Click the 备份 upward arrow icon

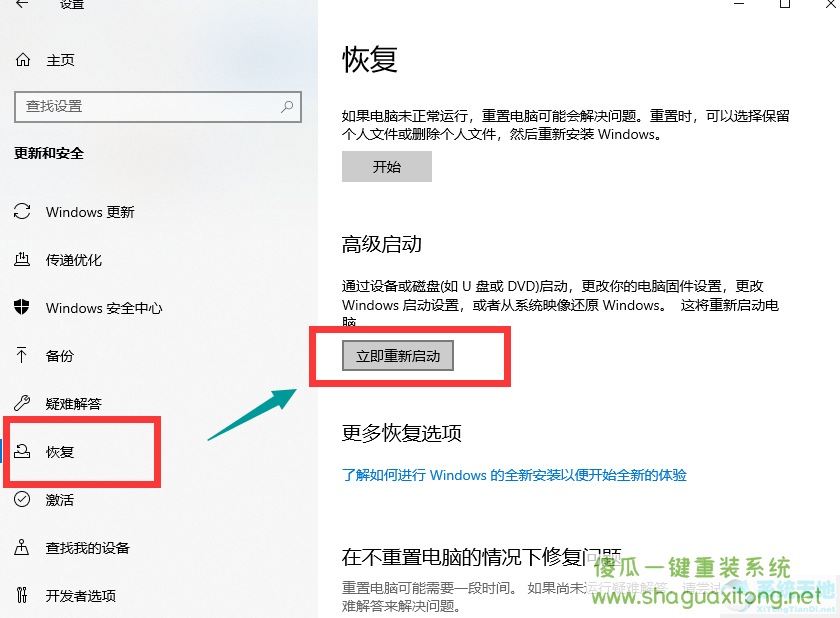(x=21, y=355)
